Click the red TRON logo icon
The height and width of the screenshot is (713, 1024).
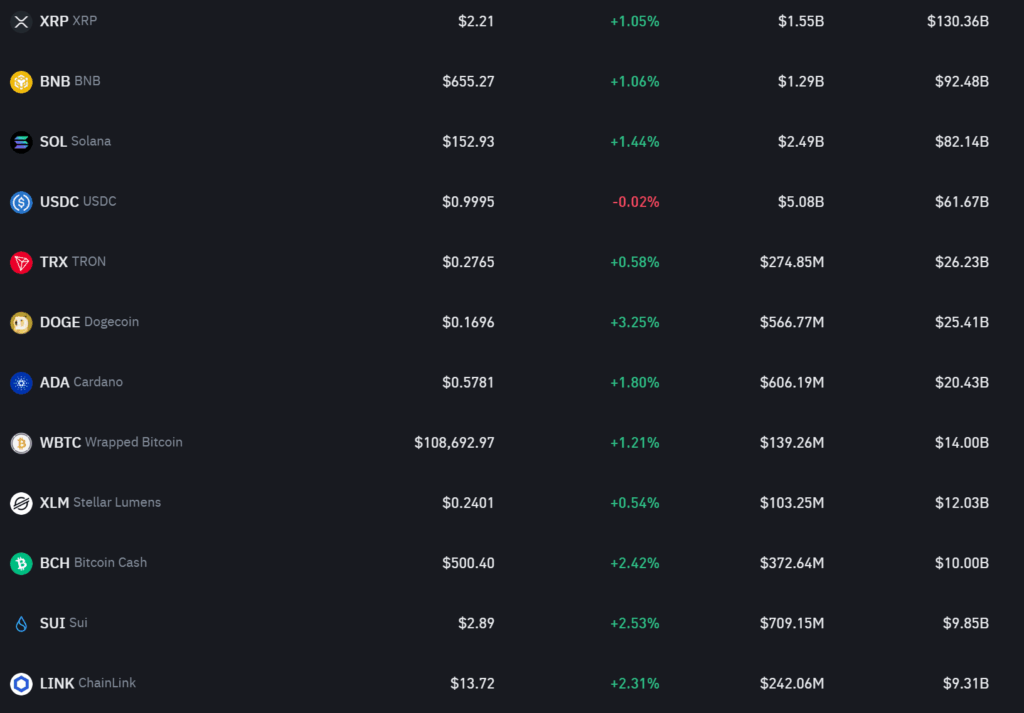click(x=21, y=262)
